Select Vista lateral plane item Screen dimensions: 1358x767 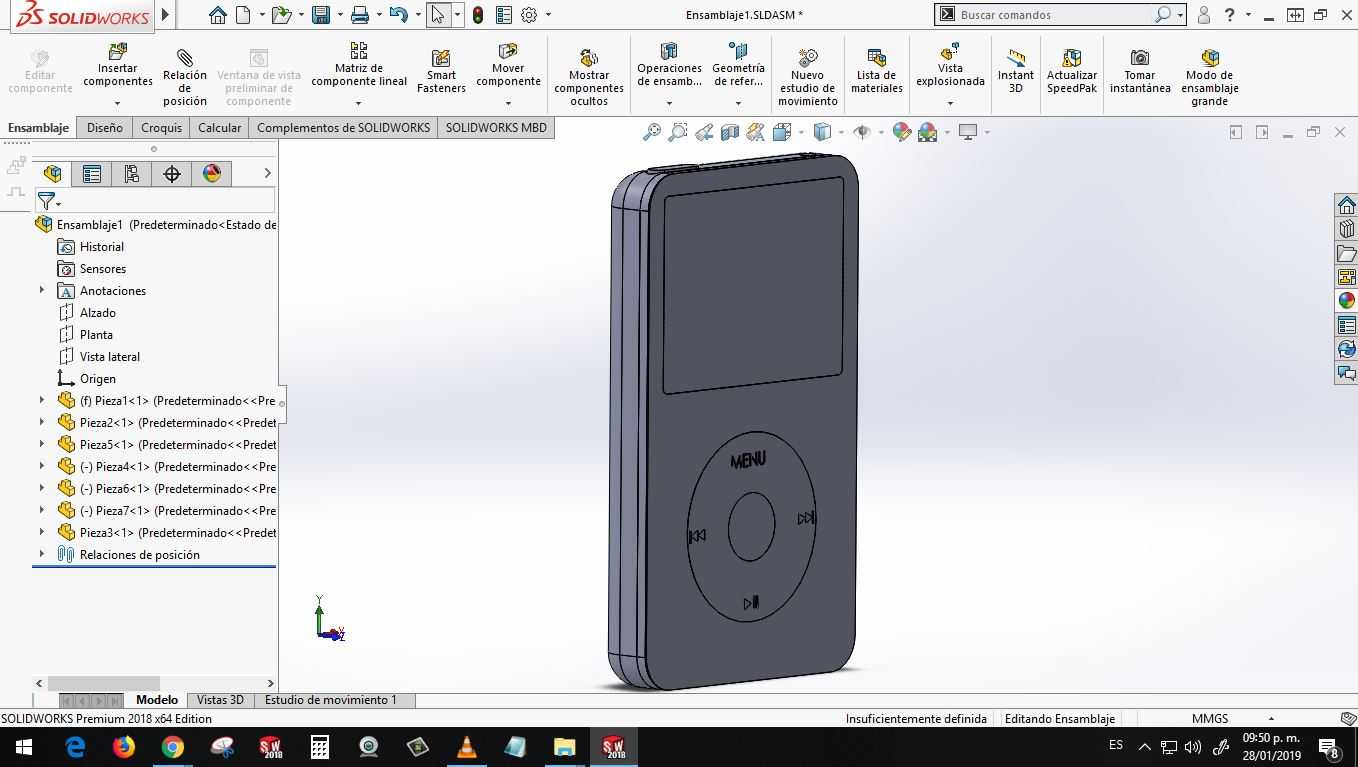pos(109,357)
